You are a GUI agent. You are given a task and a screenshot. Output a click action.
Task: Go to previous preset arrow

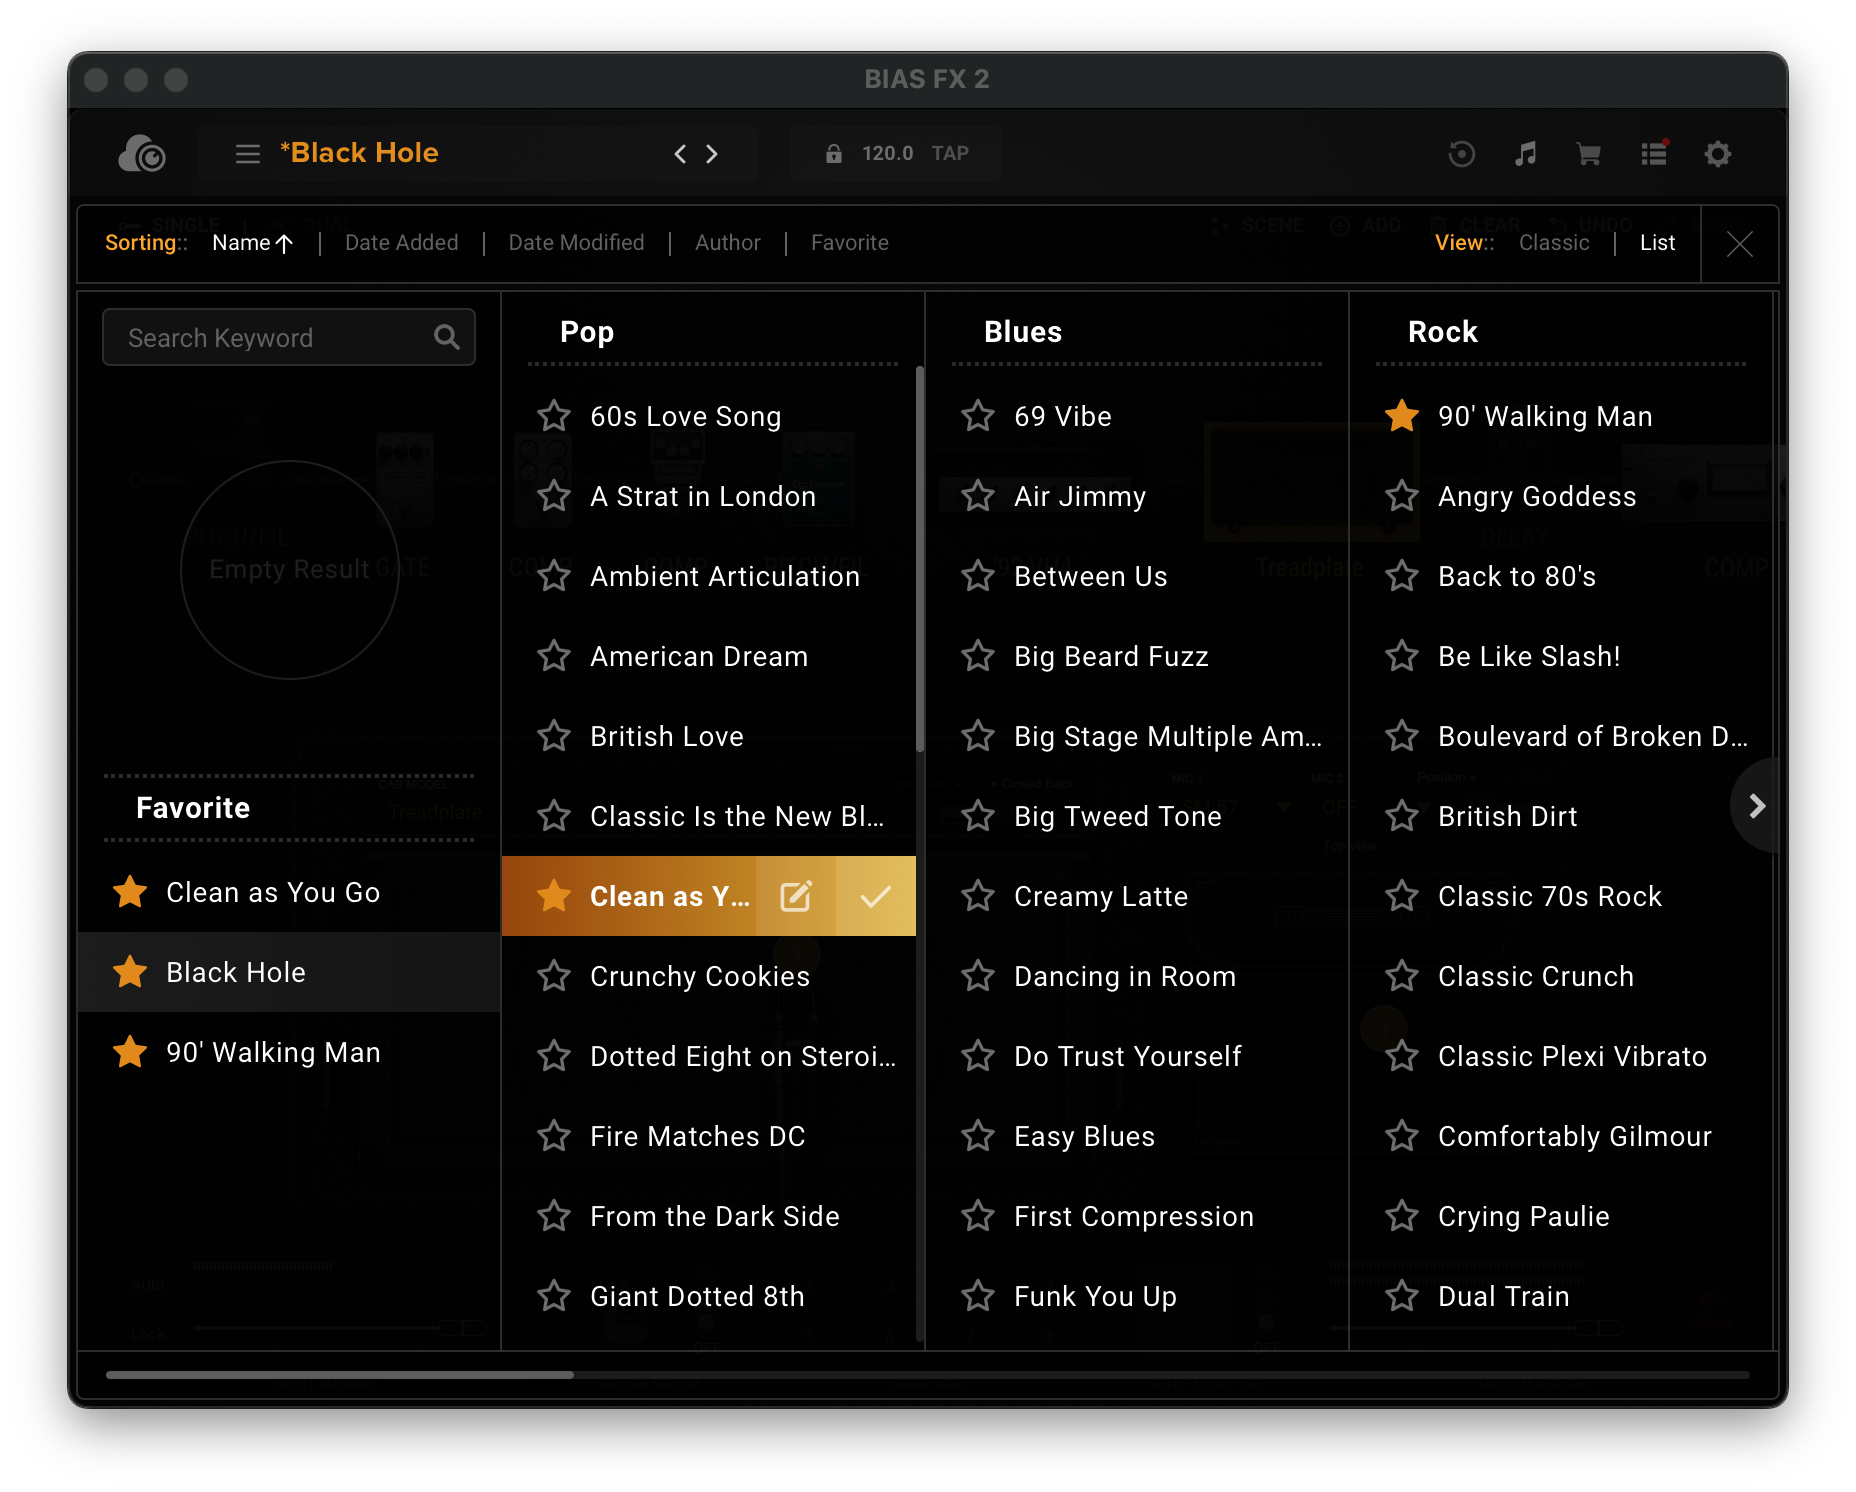[x=680, y=154]
